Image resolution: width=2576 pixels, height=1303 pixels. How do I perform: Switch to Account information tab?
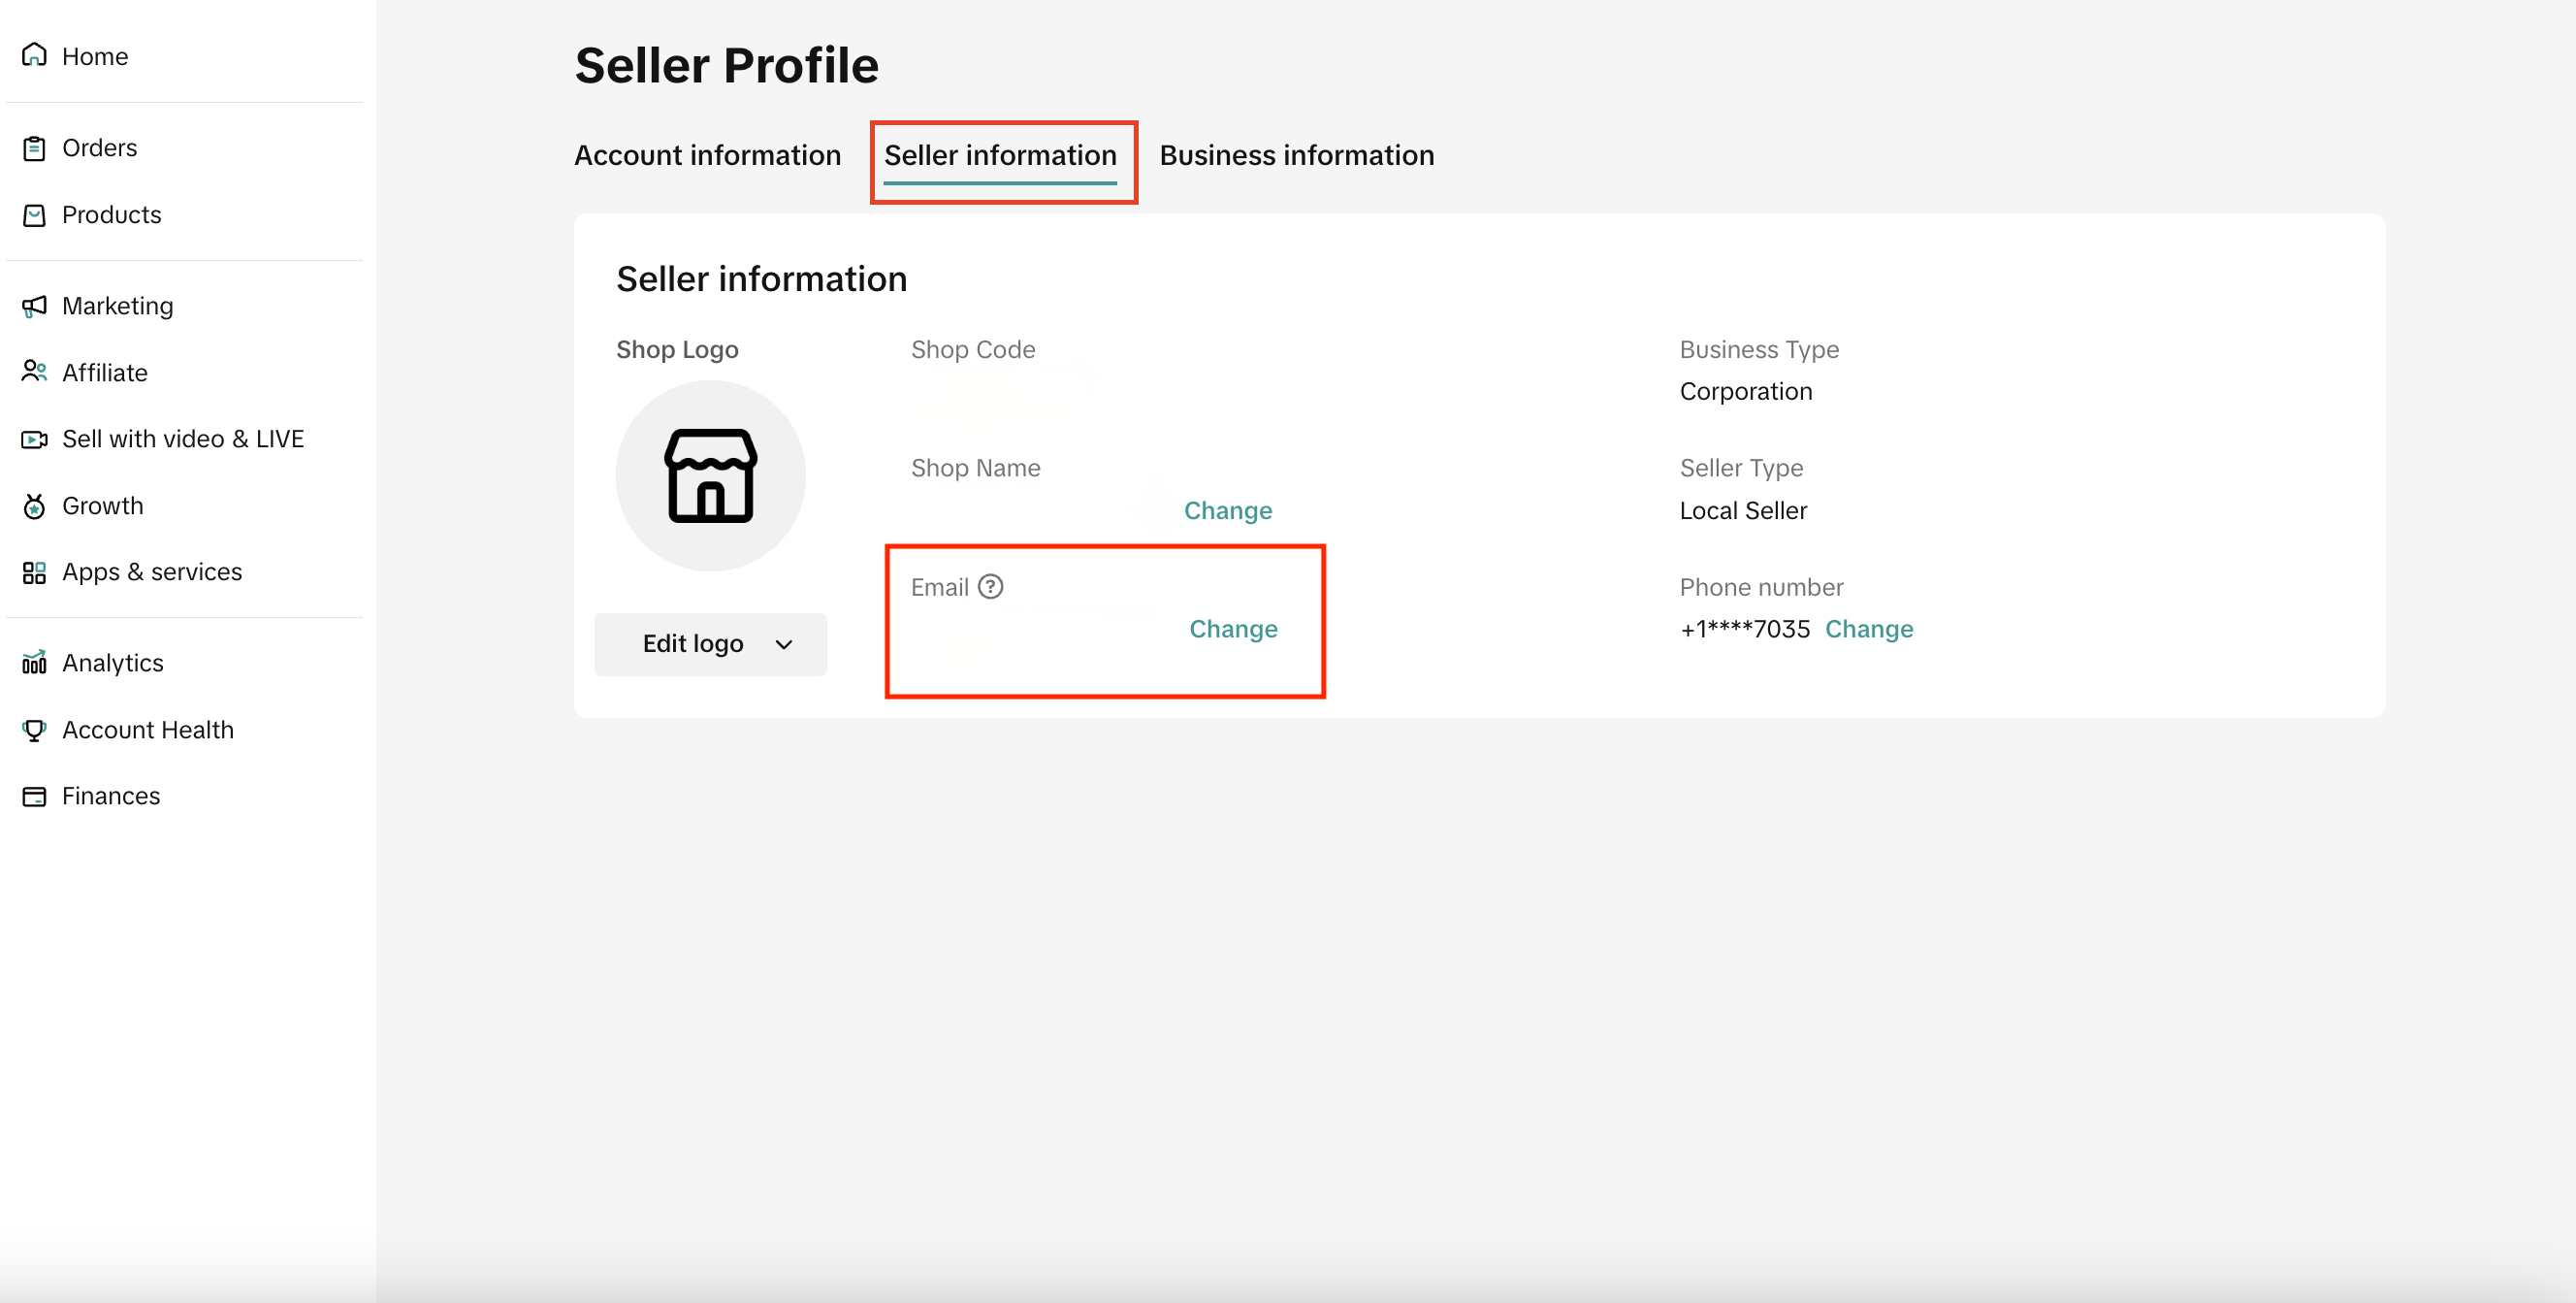707,155
